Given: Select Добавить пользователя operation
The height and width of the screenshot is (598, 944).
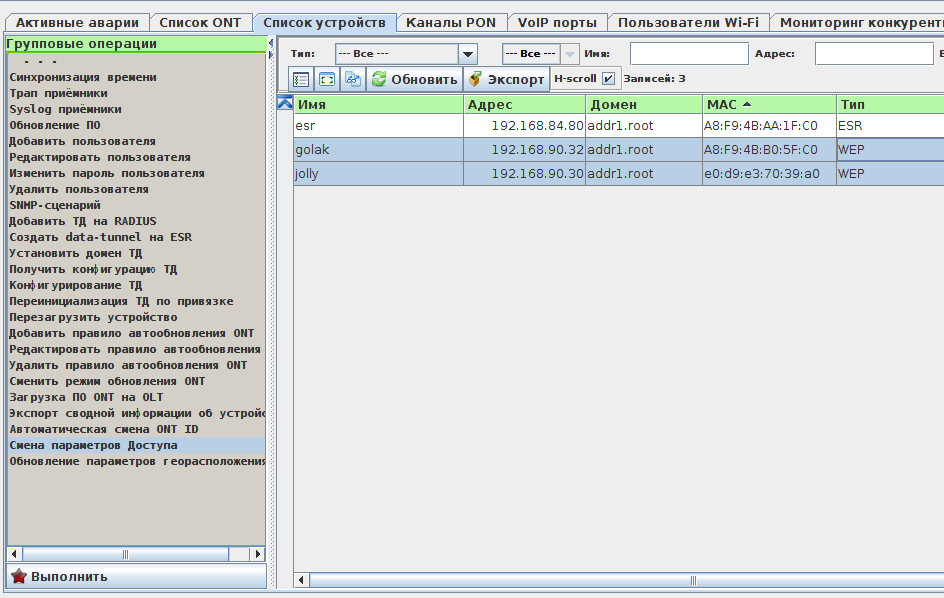Looking at the screenshot, I should pos(137,141).
